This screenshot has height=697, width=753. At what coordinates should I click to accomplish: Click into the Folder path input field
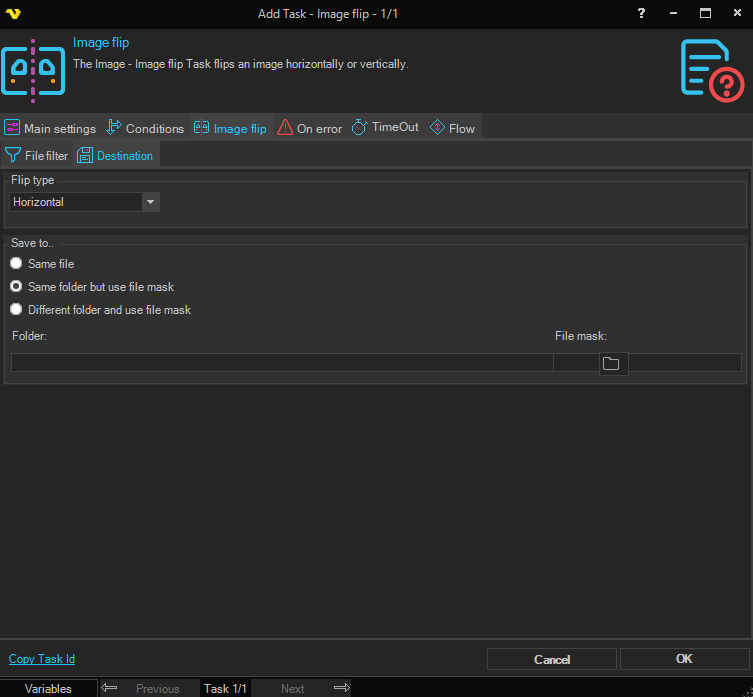[x=281, y=363]
